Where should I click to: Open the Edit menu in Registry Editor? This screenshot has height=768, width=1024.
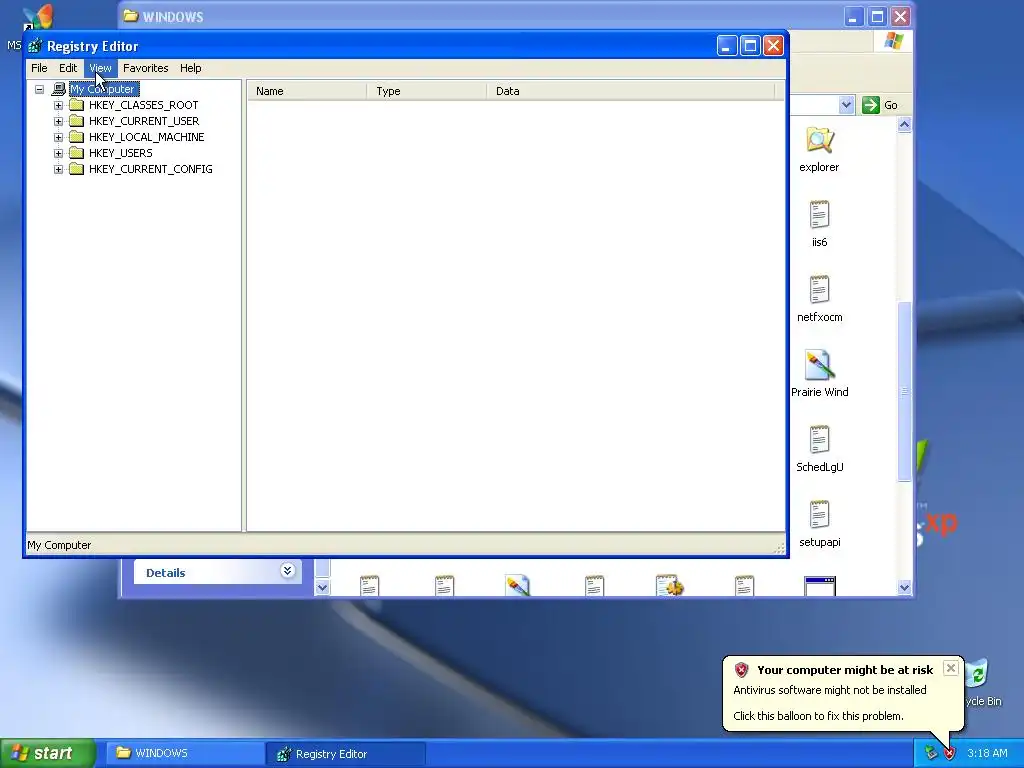(68, 68)
